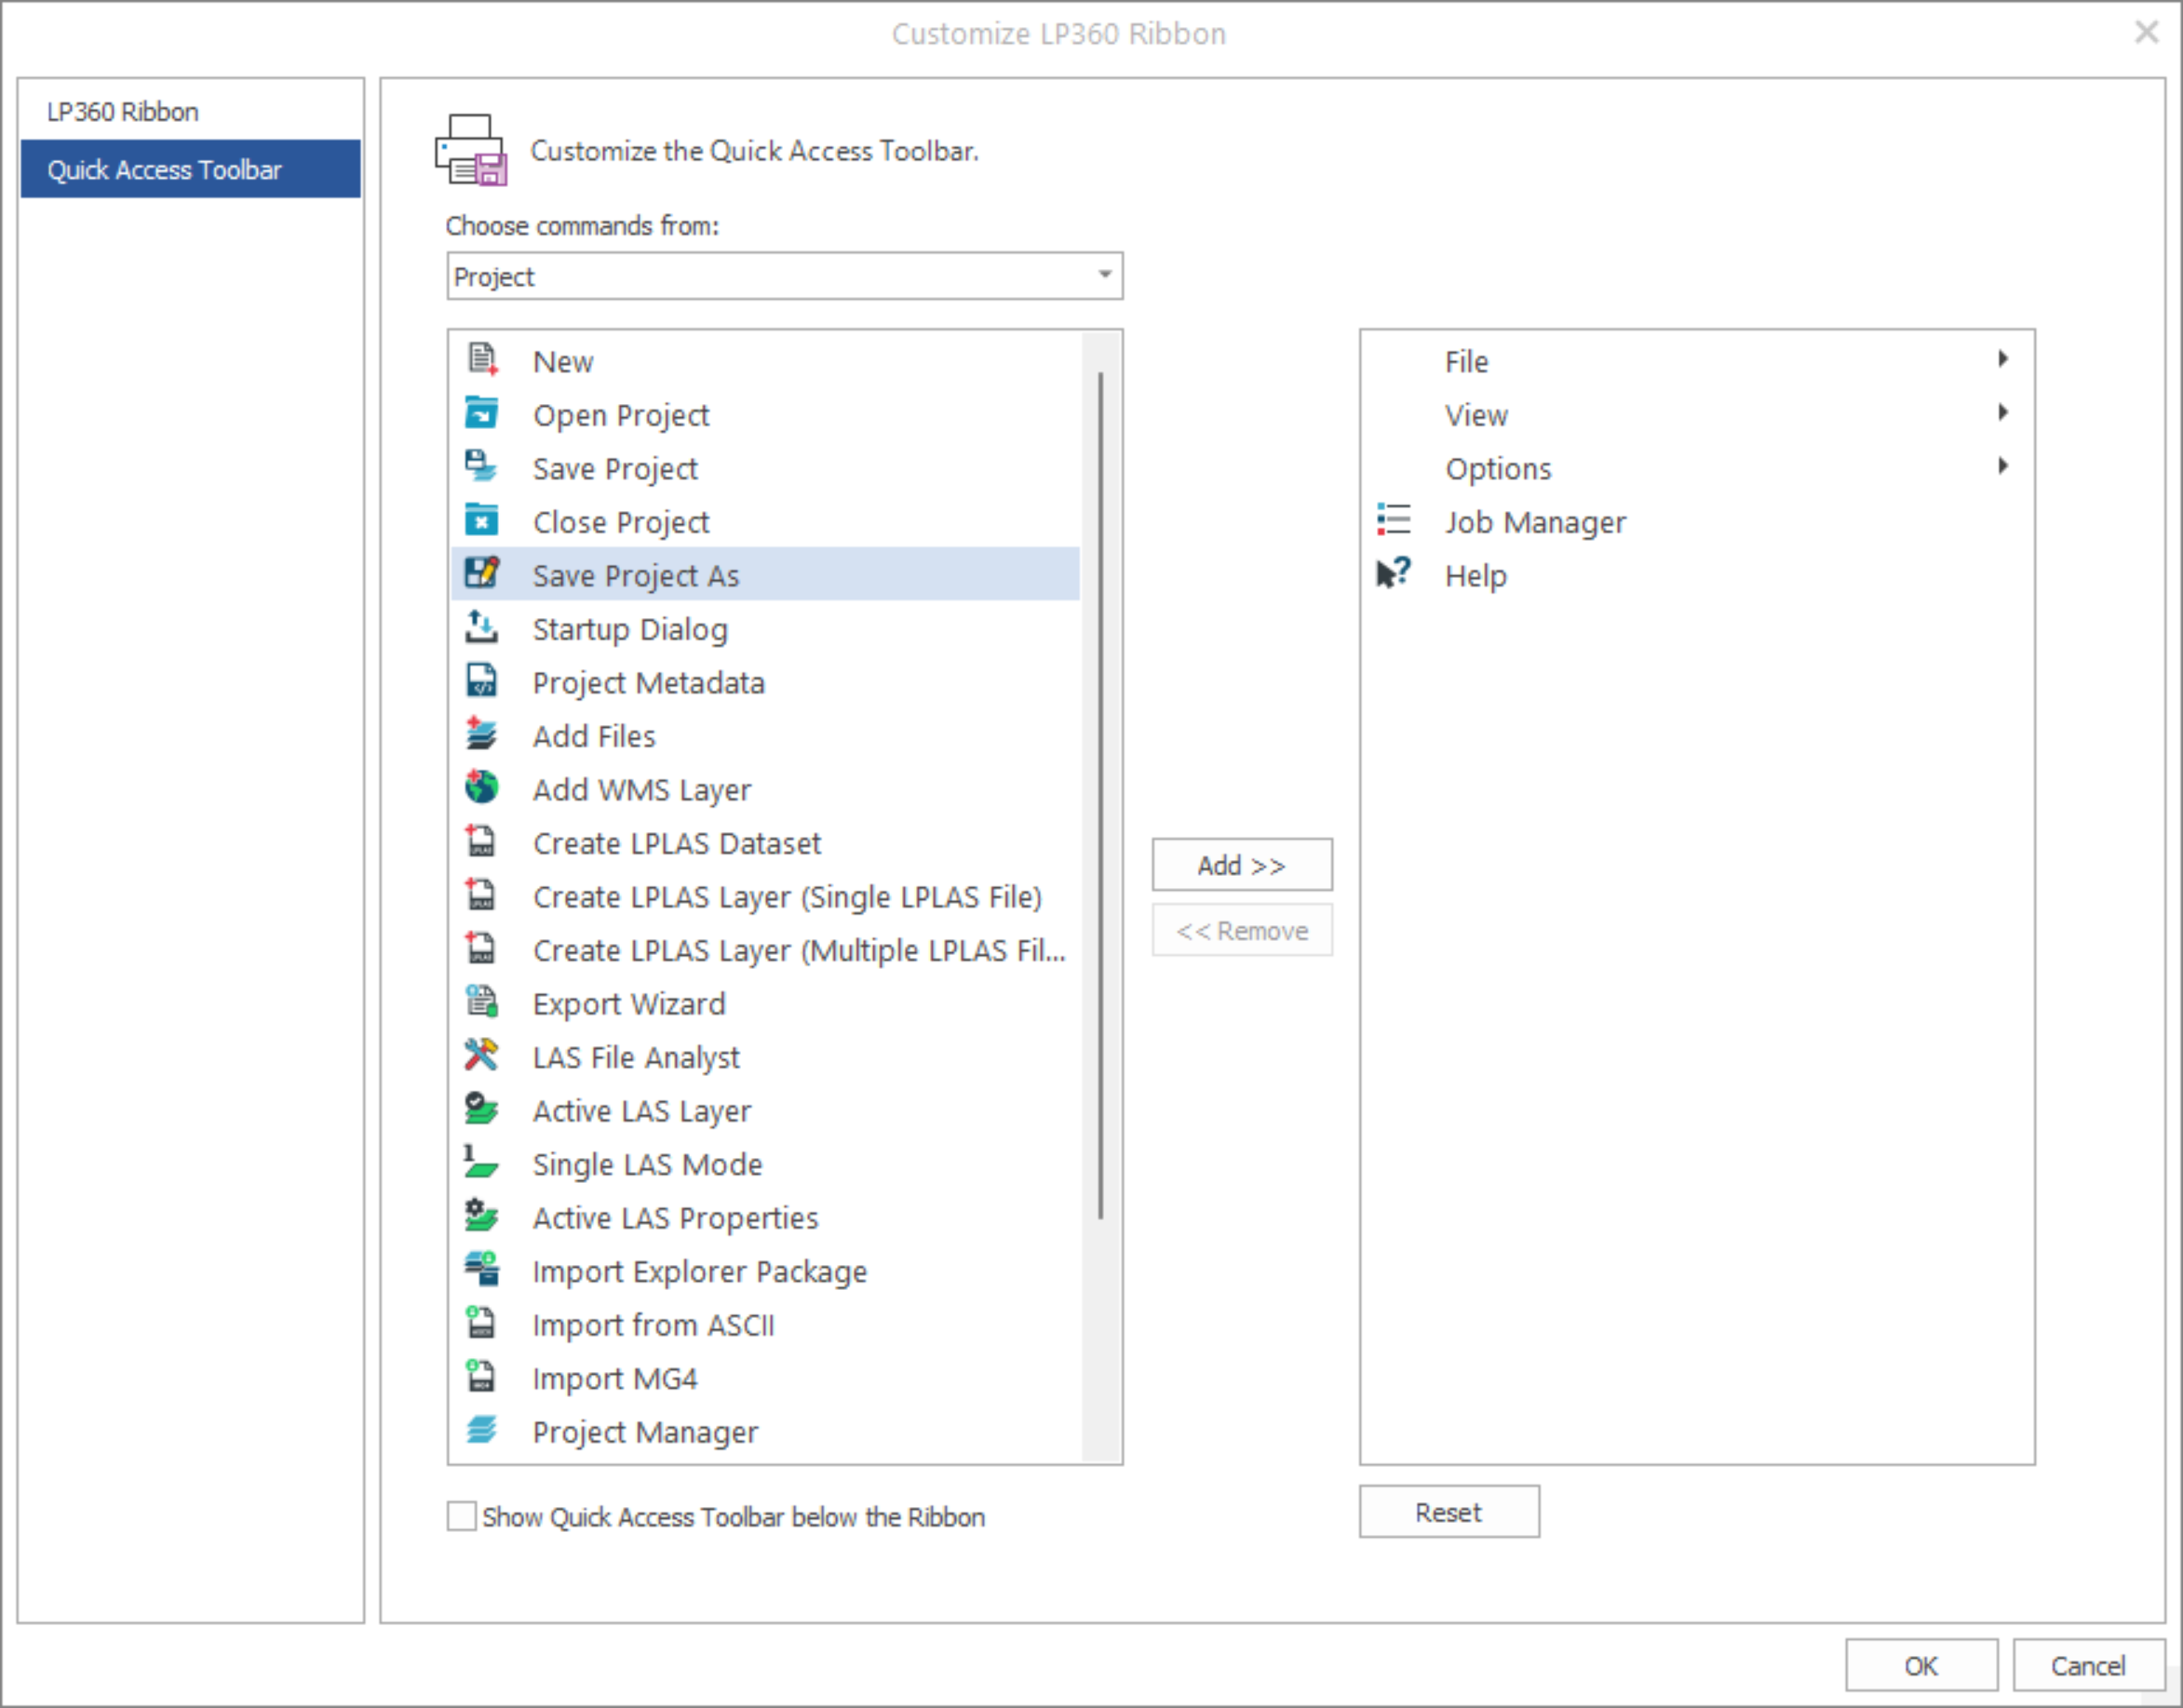Expand the View submenu arrow

pyautogui.click(x=2003, y=412)
